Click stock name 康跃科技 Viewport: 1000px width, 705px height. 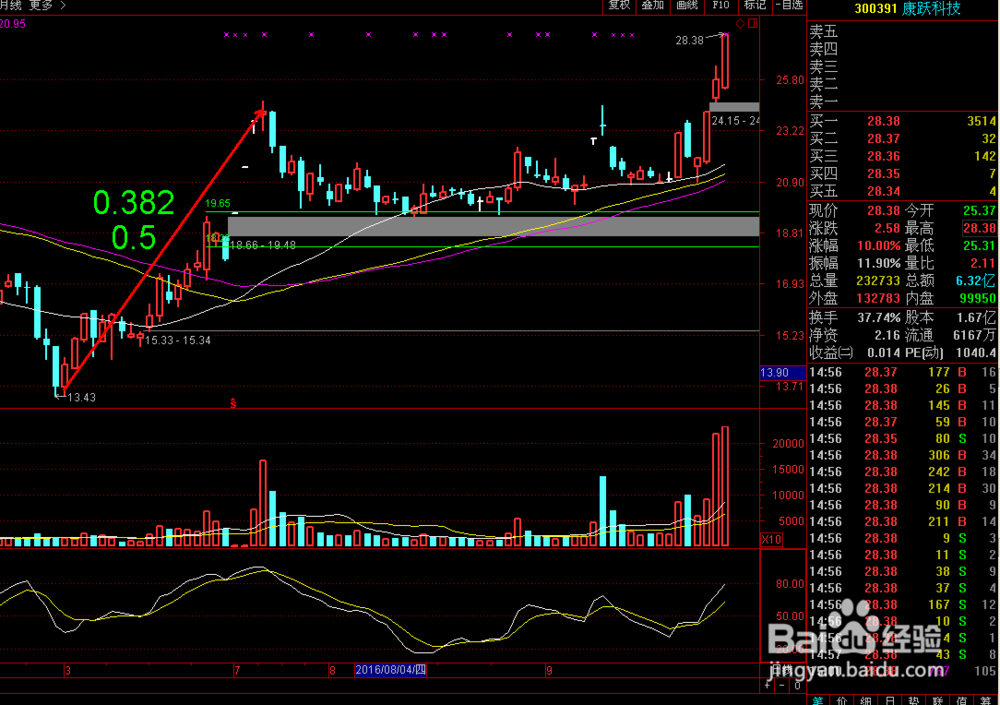tap(931, 8)
